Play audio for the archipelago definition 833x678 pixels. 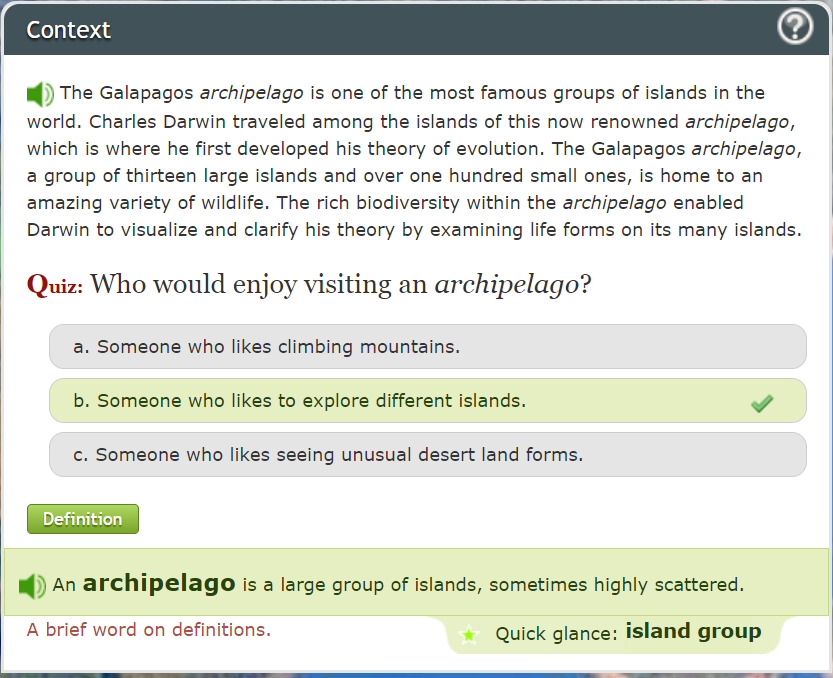click(x=32, y=585)
